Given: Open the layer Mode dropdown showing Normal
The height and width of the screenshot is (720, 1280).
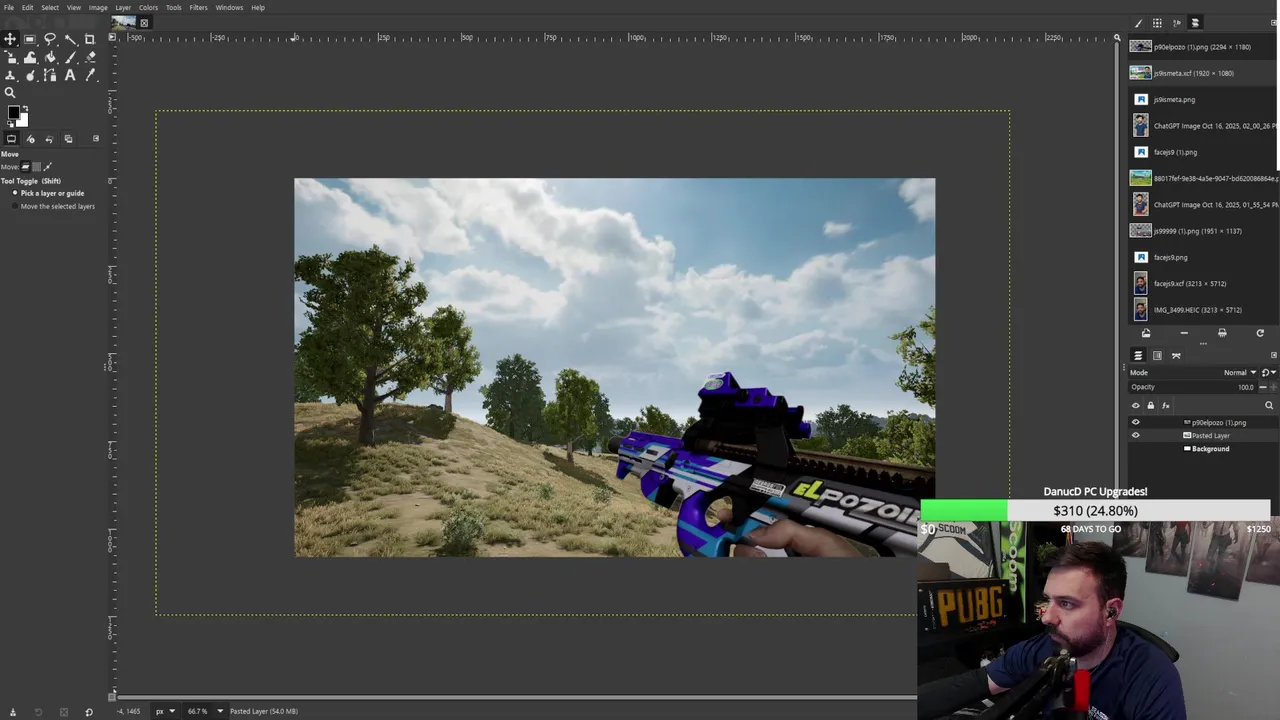Looking at the screenshot, I should coord(1193,372).
